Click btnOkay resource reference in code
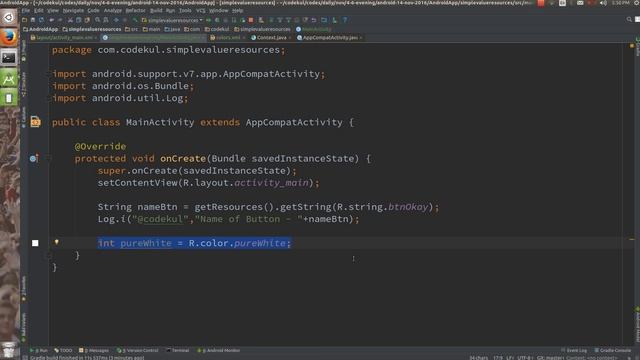640x360 pixels. (408, 207)
